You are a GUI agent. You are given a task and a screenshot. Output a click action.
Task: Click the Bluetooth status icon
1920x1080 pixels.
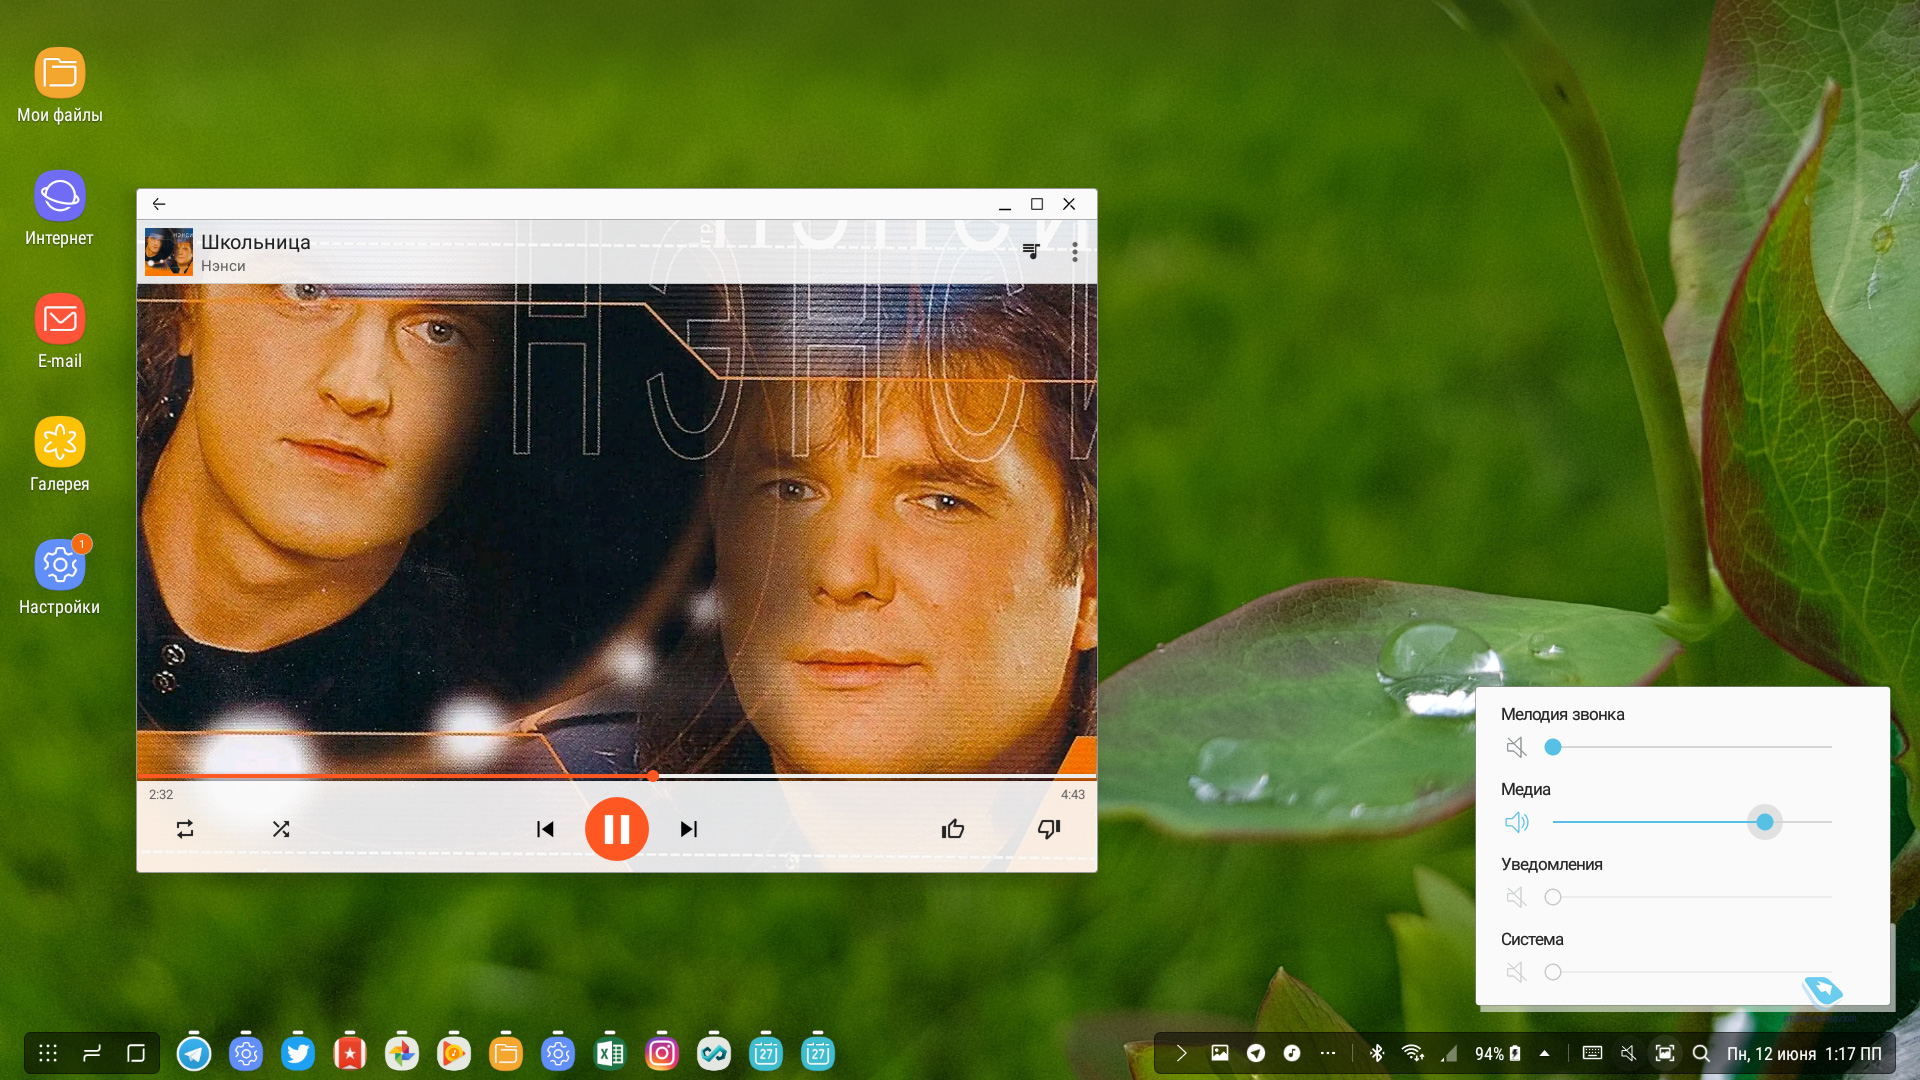tap(1377, 1053)
